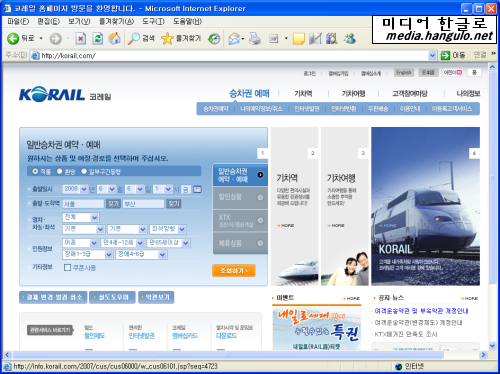Select the 직통 radio option
This screenshot has height=374, width=500.
[x=35, y=171]
